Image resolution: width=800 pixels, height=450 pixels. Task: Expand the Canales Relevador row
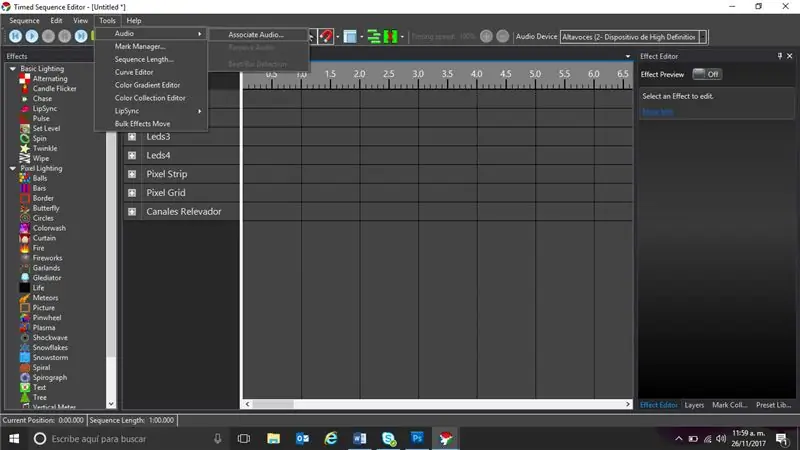[x=132, y=212]
